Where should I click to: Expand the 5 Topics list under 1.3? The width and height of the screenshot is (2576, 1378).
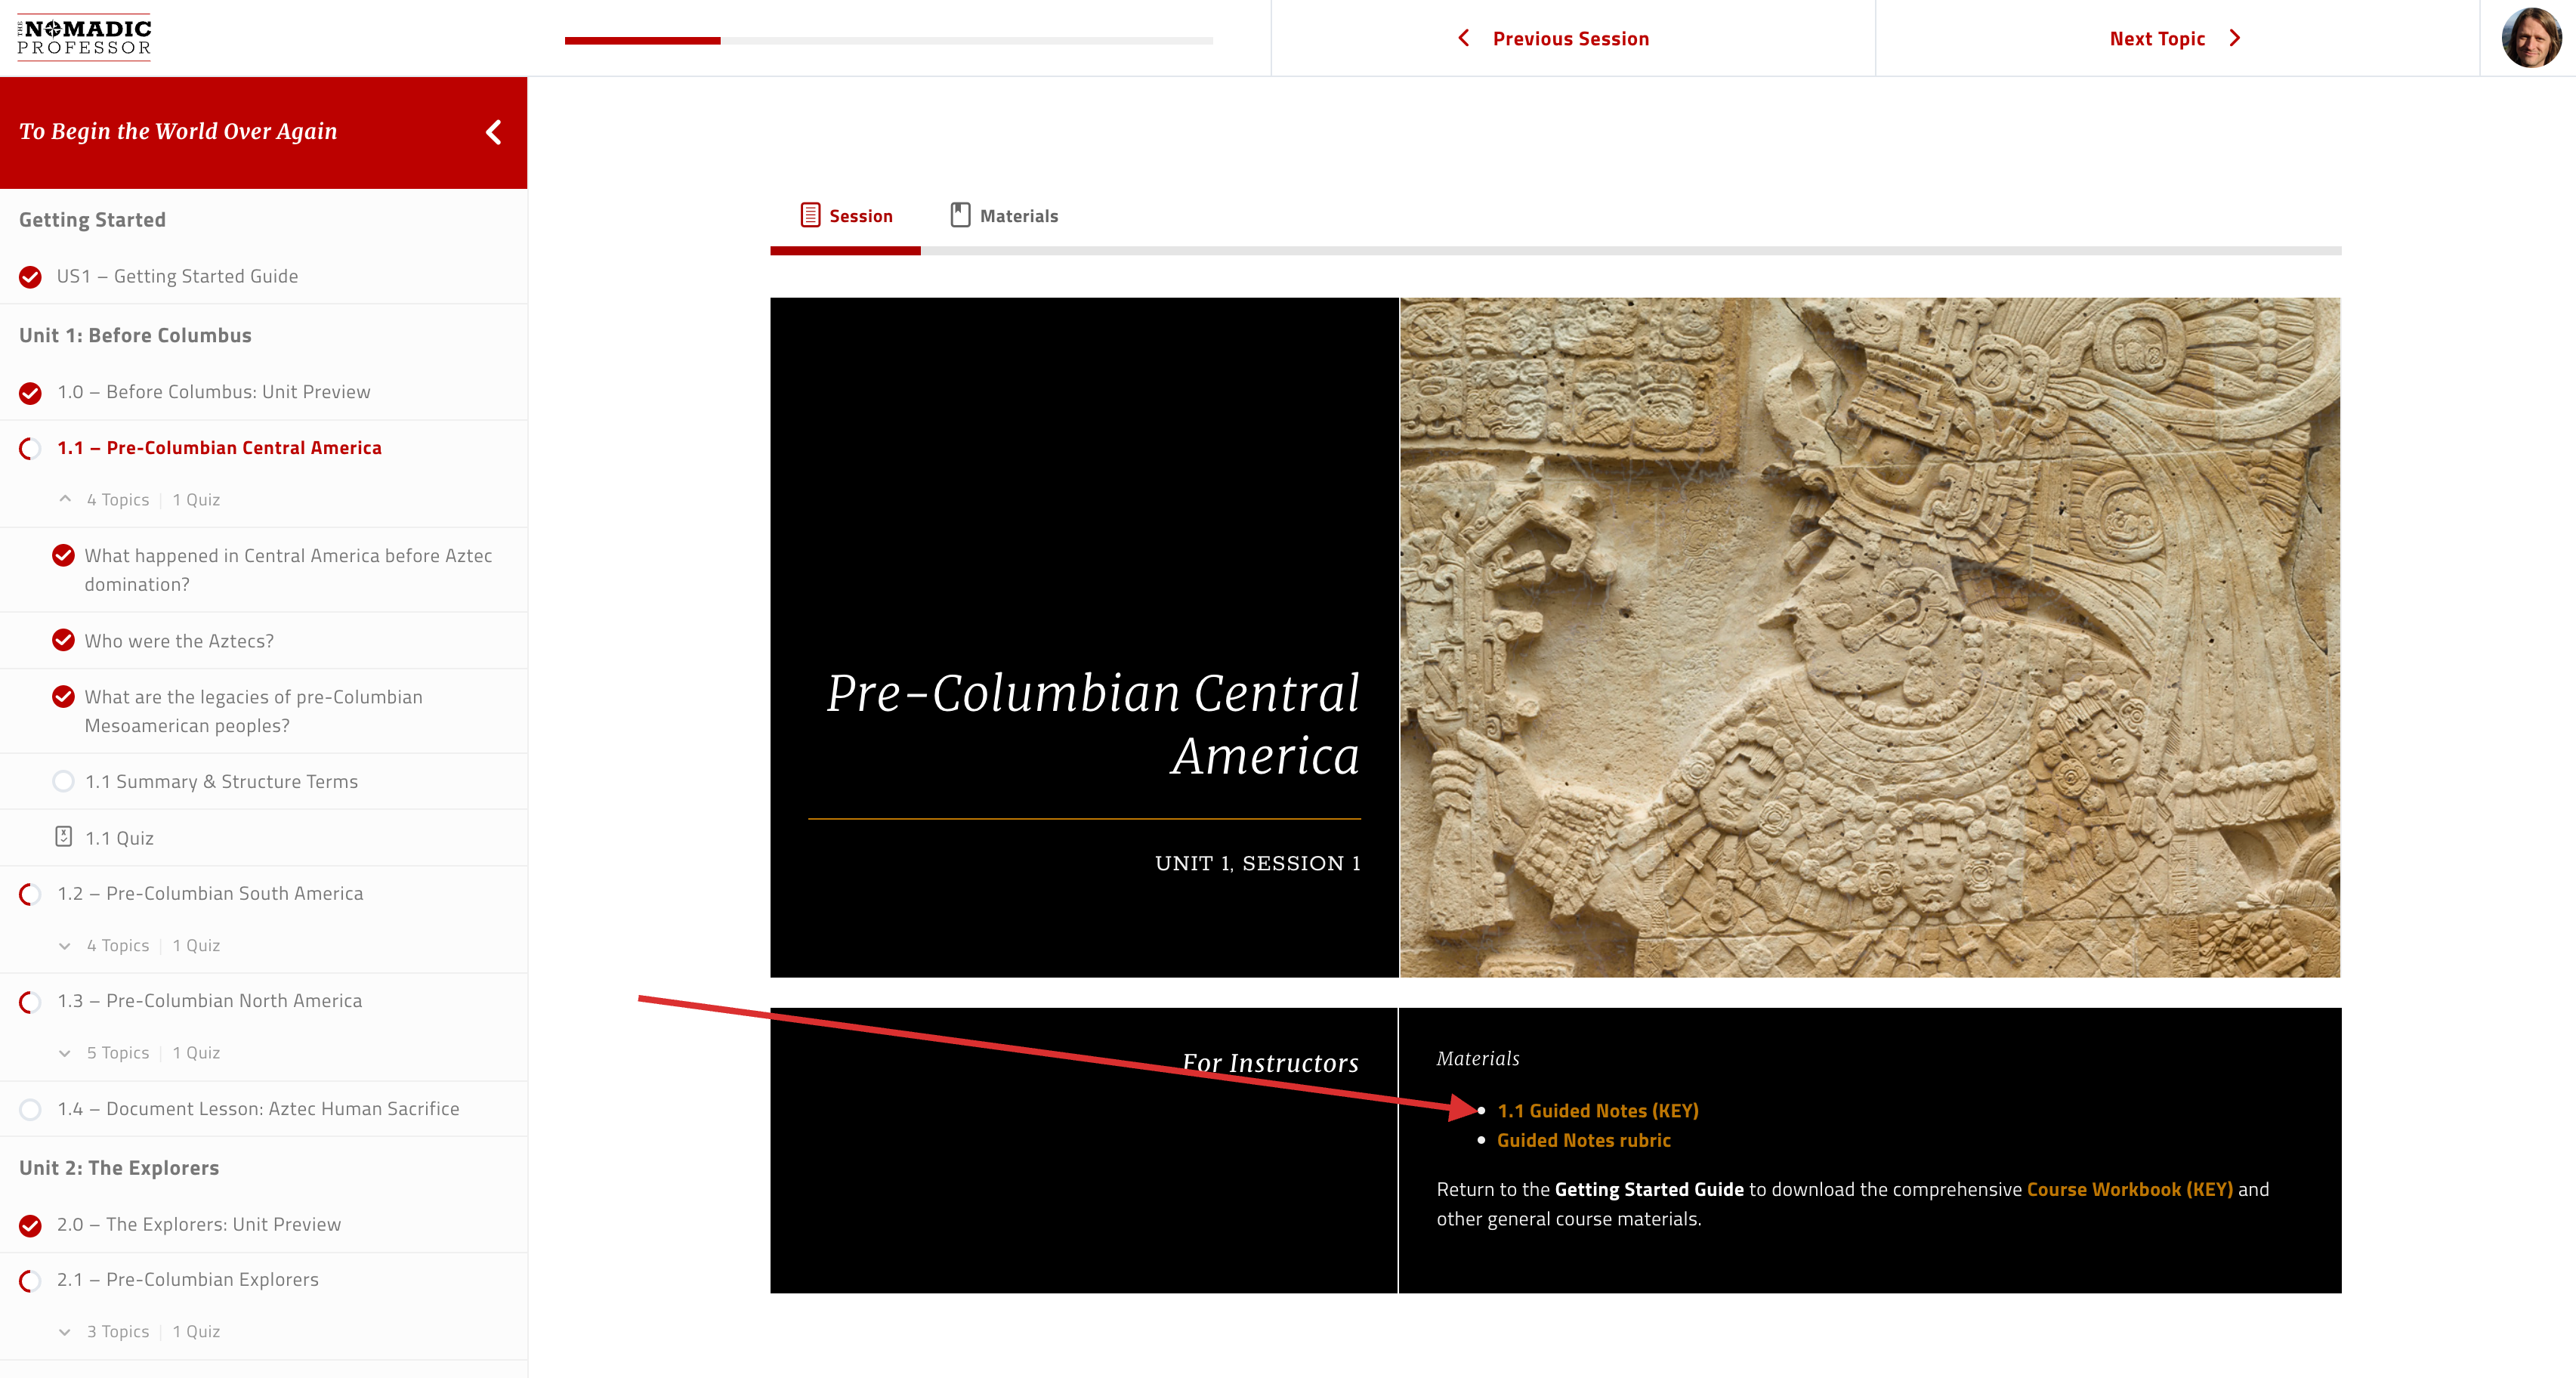(x=65, y=1053)
